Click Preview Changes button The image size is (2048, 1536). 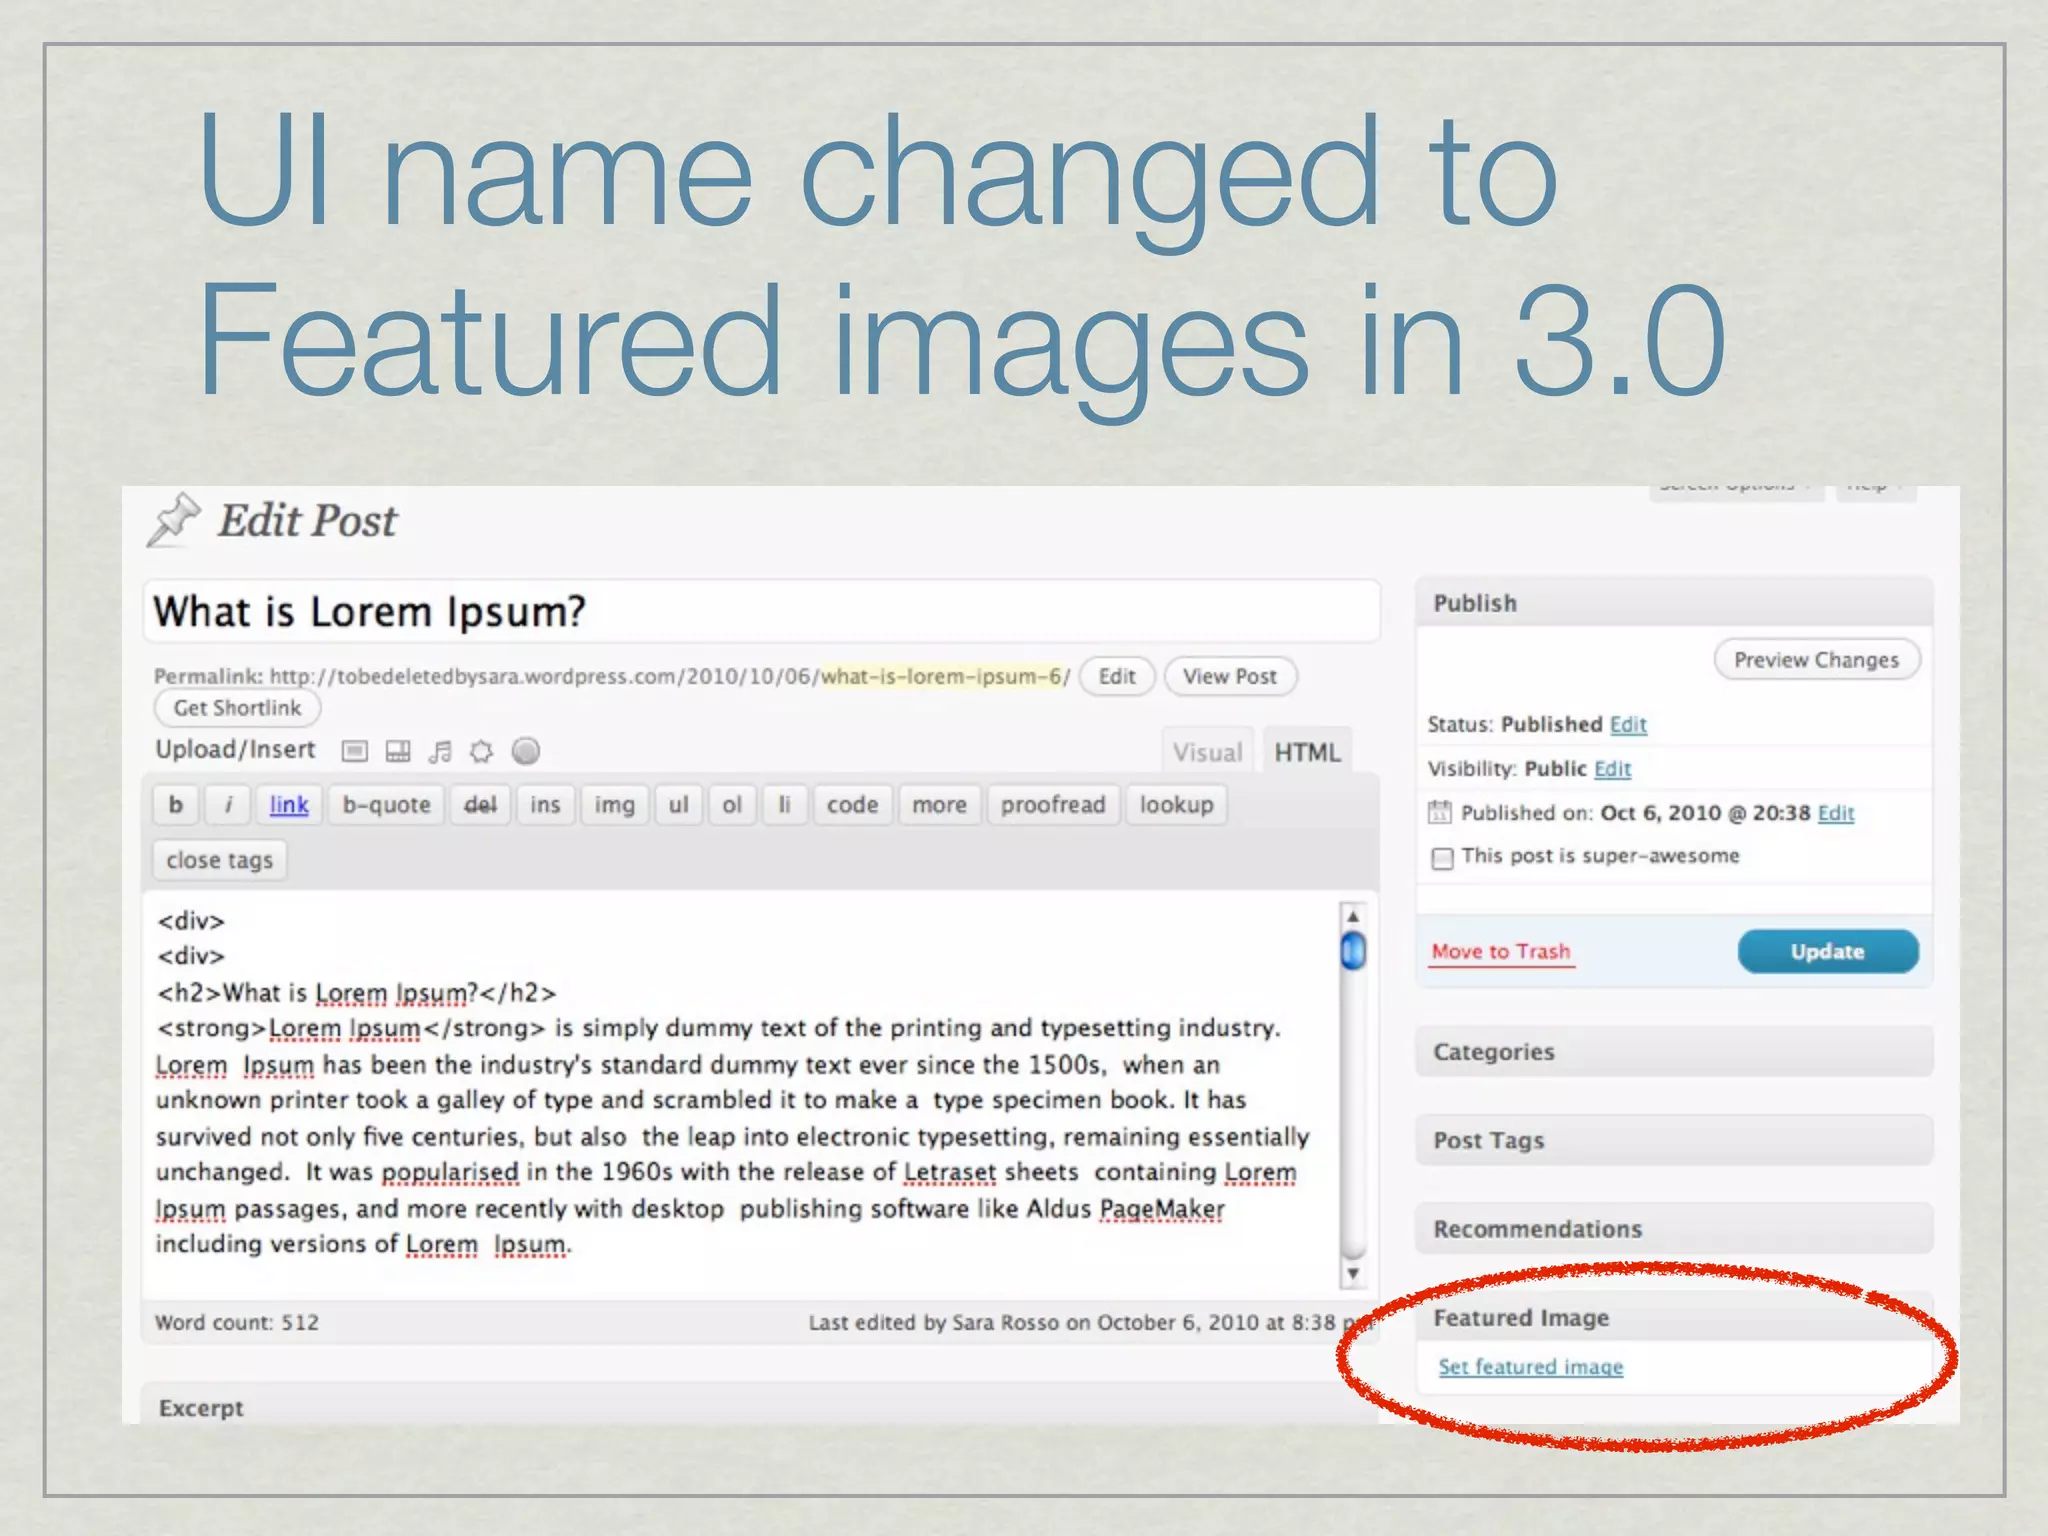pyautogui.click(x=1816, y=660)
